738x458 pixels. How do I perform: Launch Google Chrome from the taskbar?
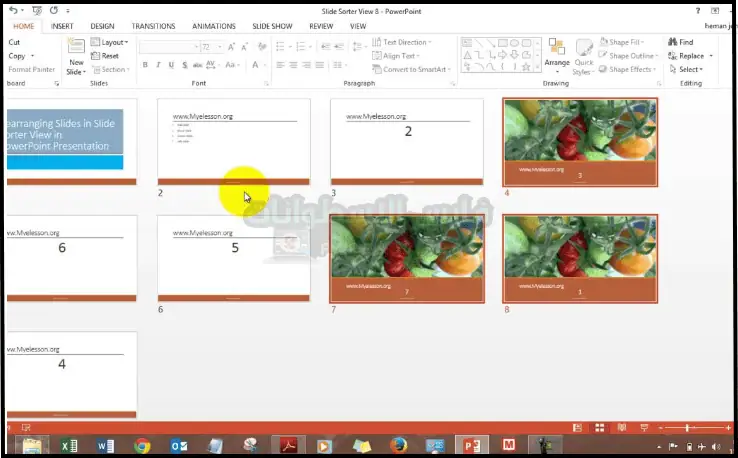(x=142, y=445)
